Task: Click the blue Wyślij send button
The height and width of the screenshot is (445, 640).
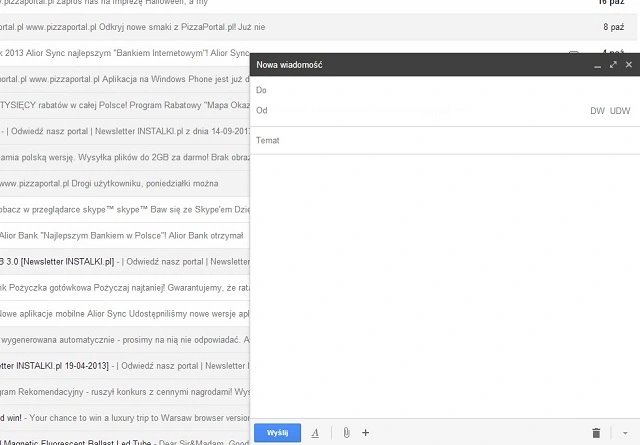Action: click(278, 433)
